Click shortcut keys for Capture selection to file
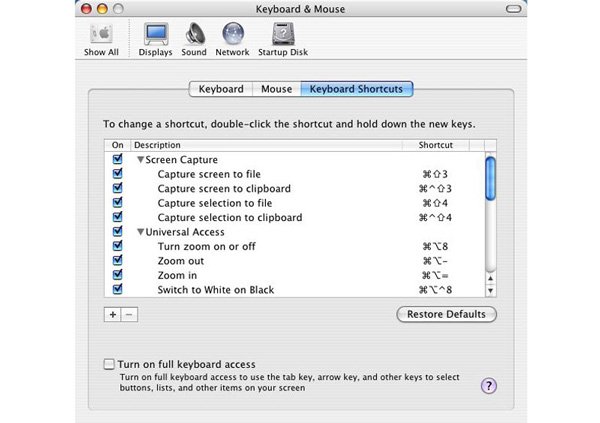 click(x=435, y=203)
